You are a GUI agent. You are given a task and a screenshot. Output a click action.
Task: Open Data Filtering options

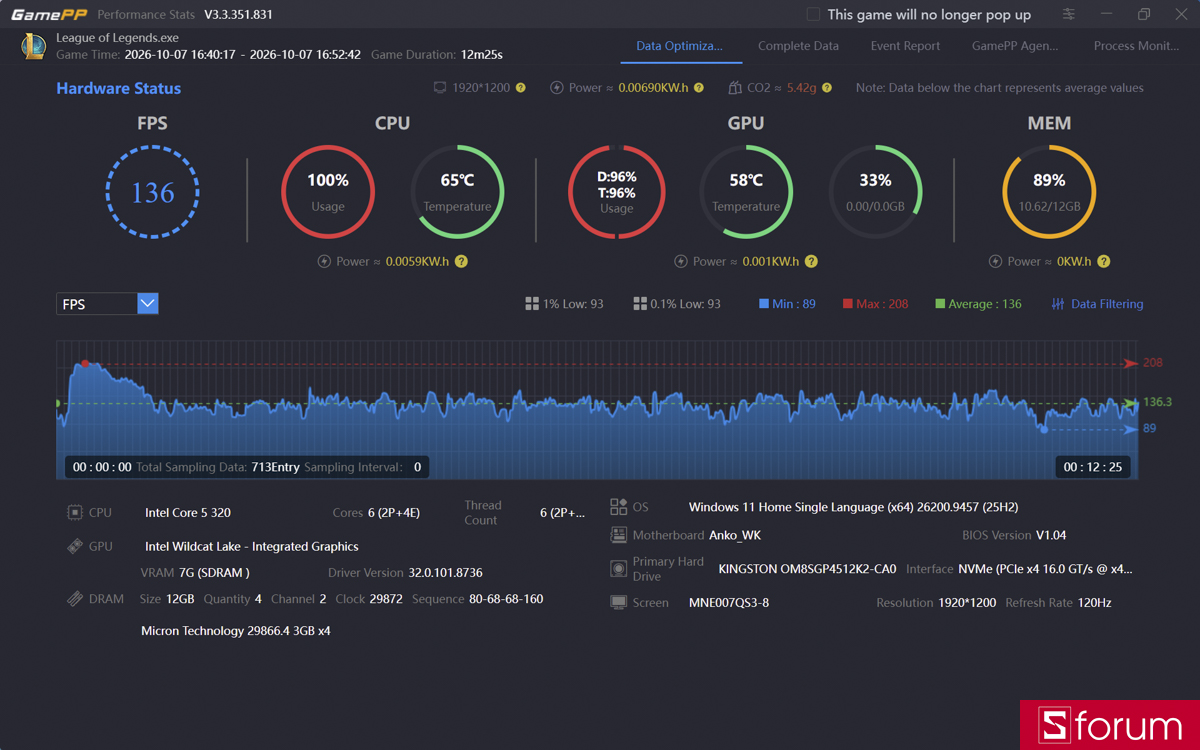point(1097,304)
